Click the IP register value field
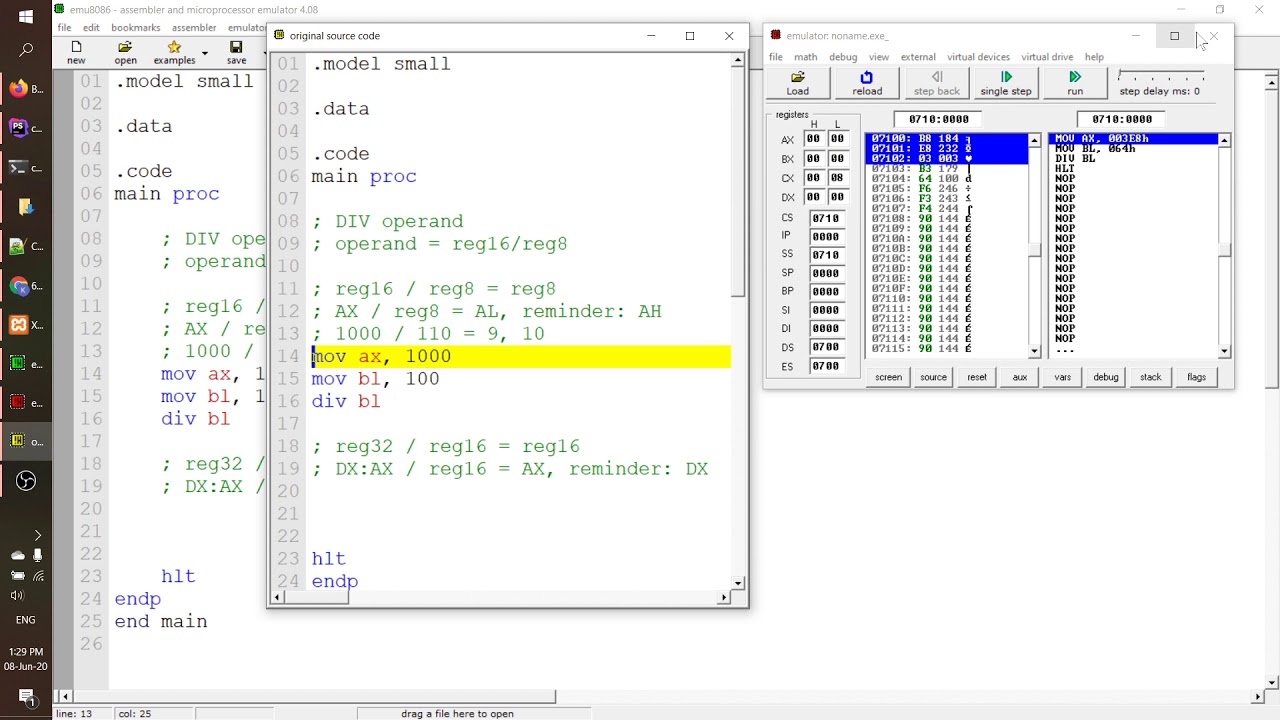The height and width of the screenshot is (720, 1280). pyautogui.click(x=825, y=236)
